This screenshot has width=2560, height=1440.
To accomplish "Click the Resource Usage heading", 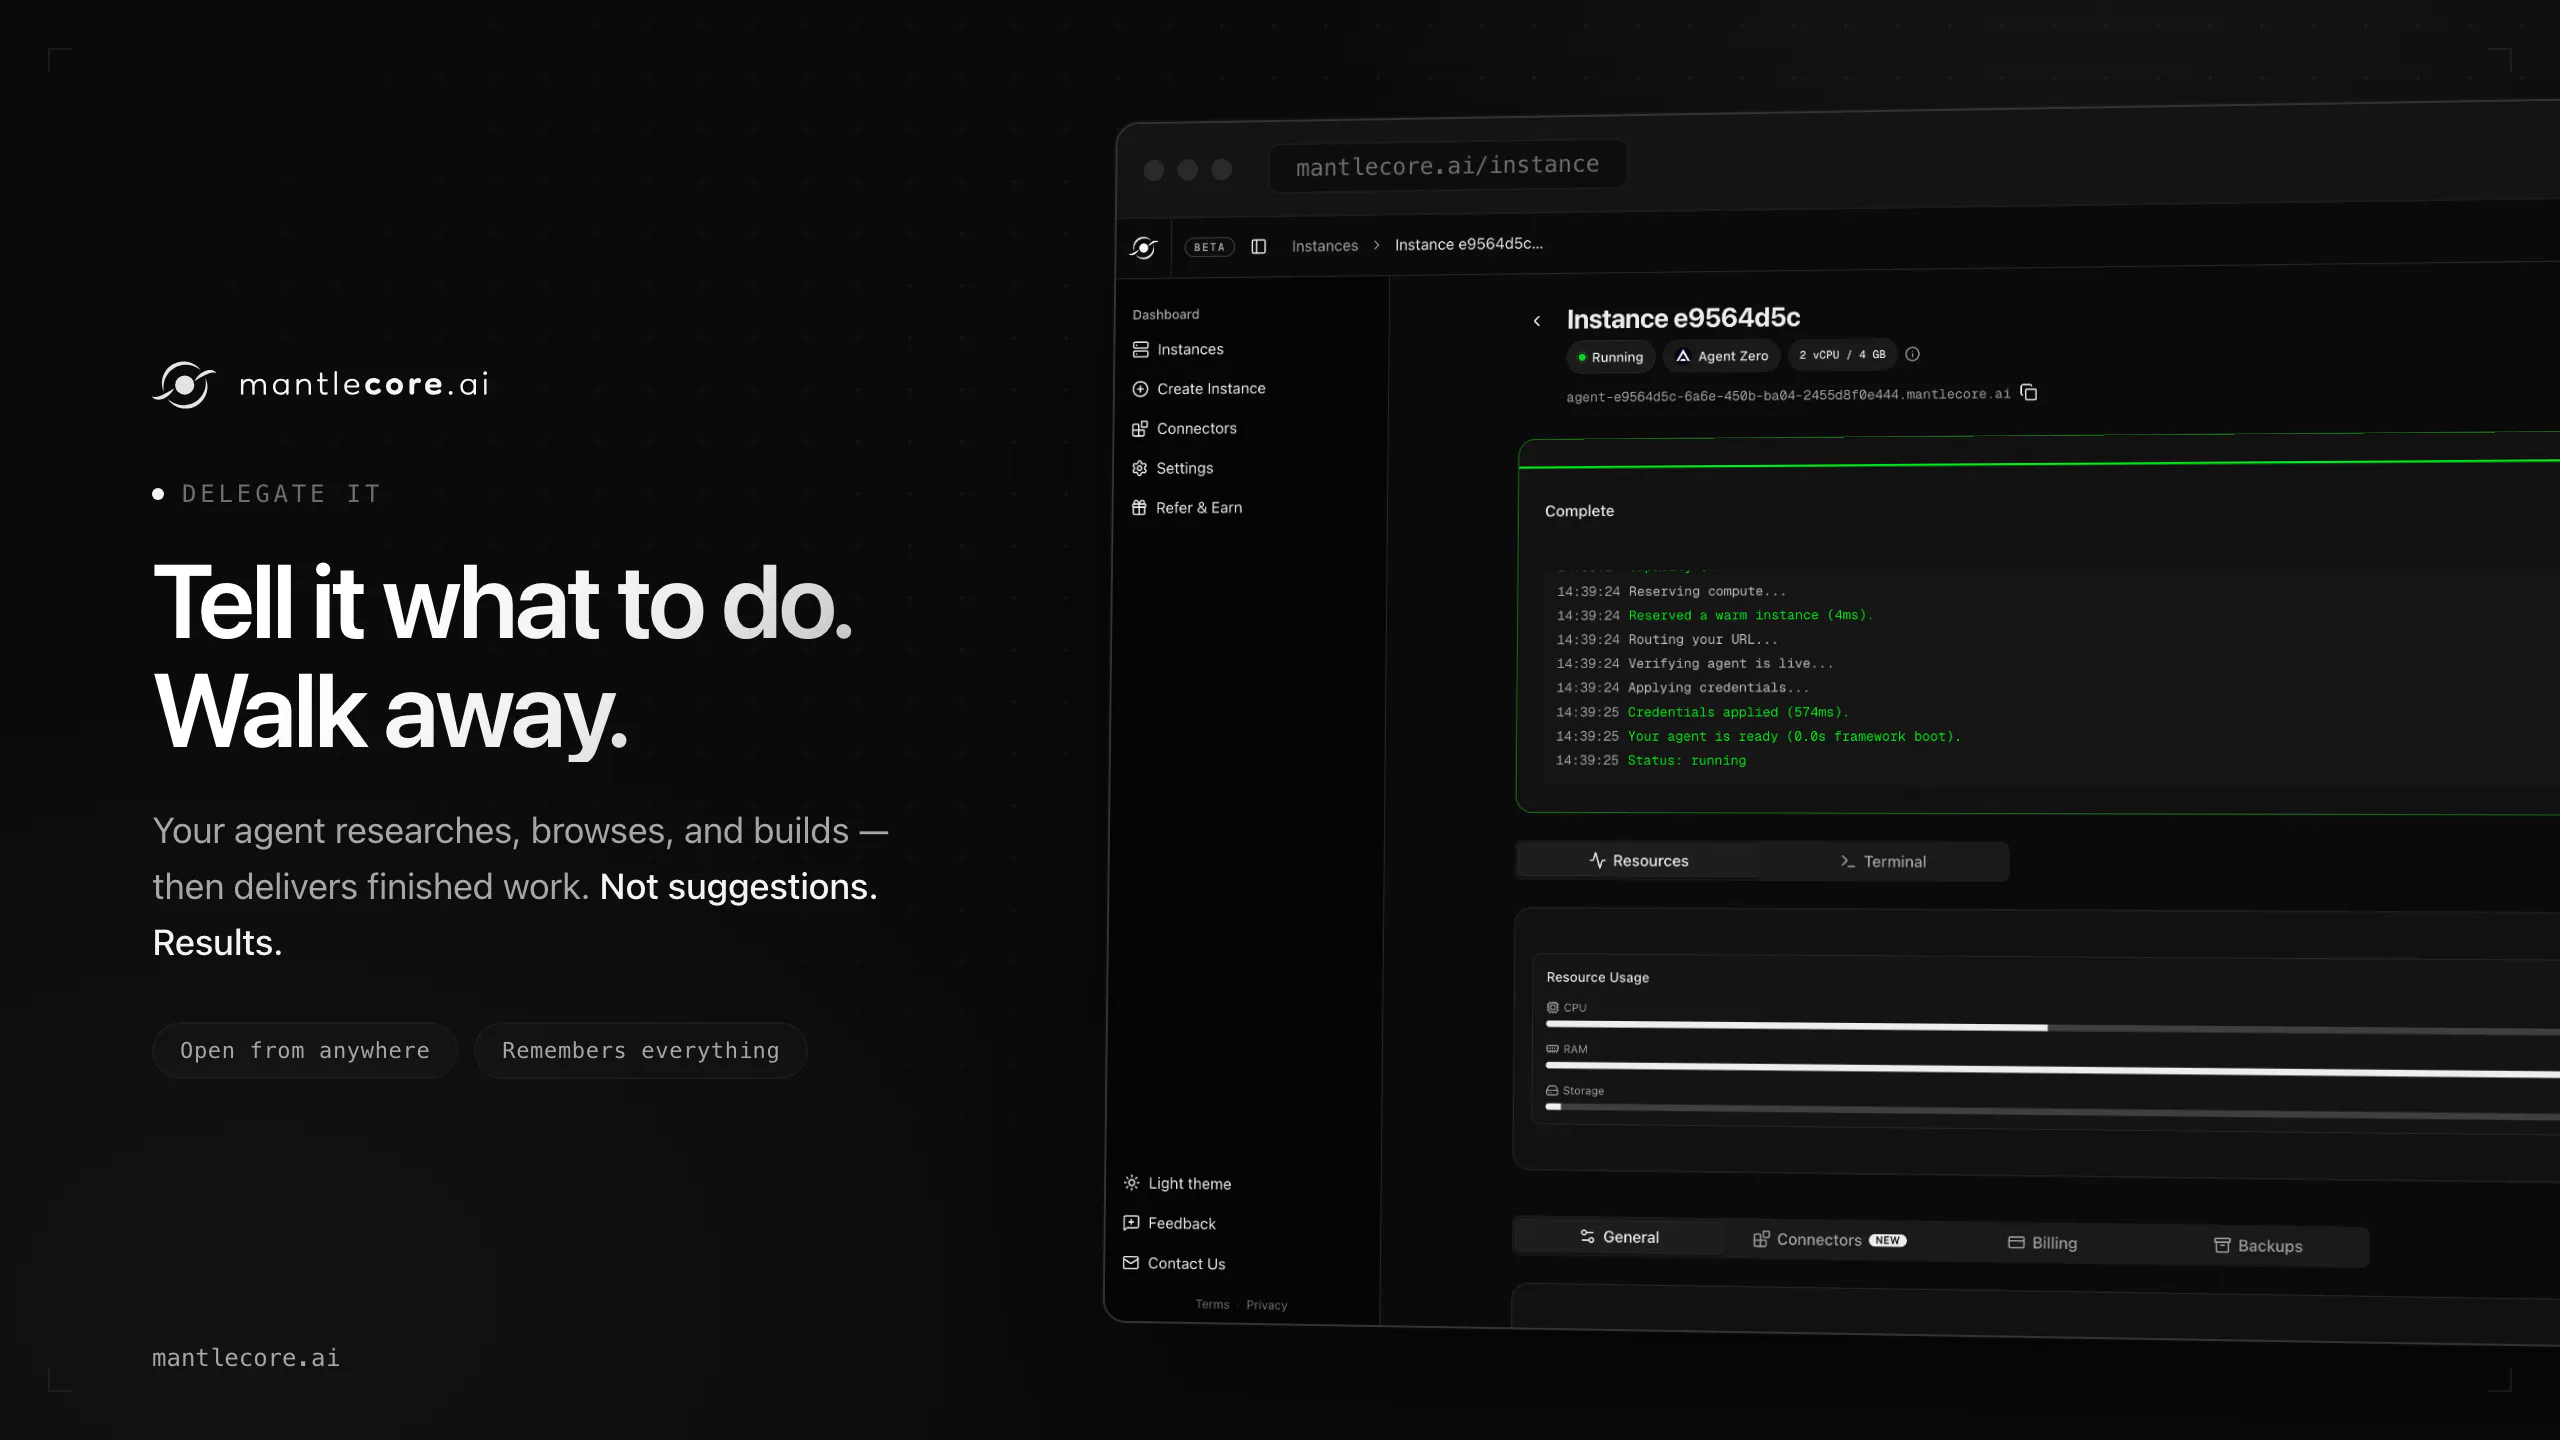I will coord(1597,977).
